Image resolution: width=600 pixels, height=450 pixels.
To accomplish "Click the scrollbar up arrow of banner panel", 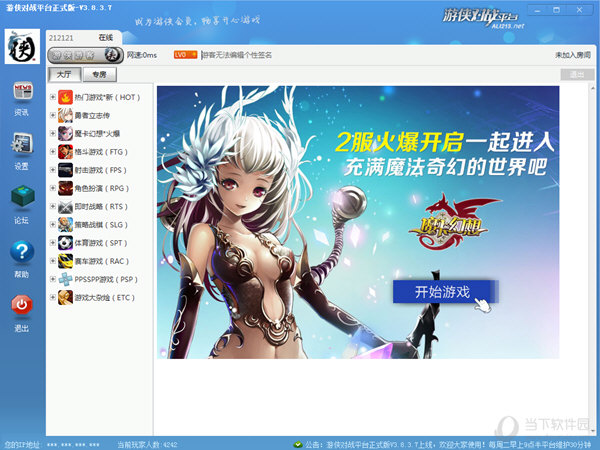I will (593, 88).
